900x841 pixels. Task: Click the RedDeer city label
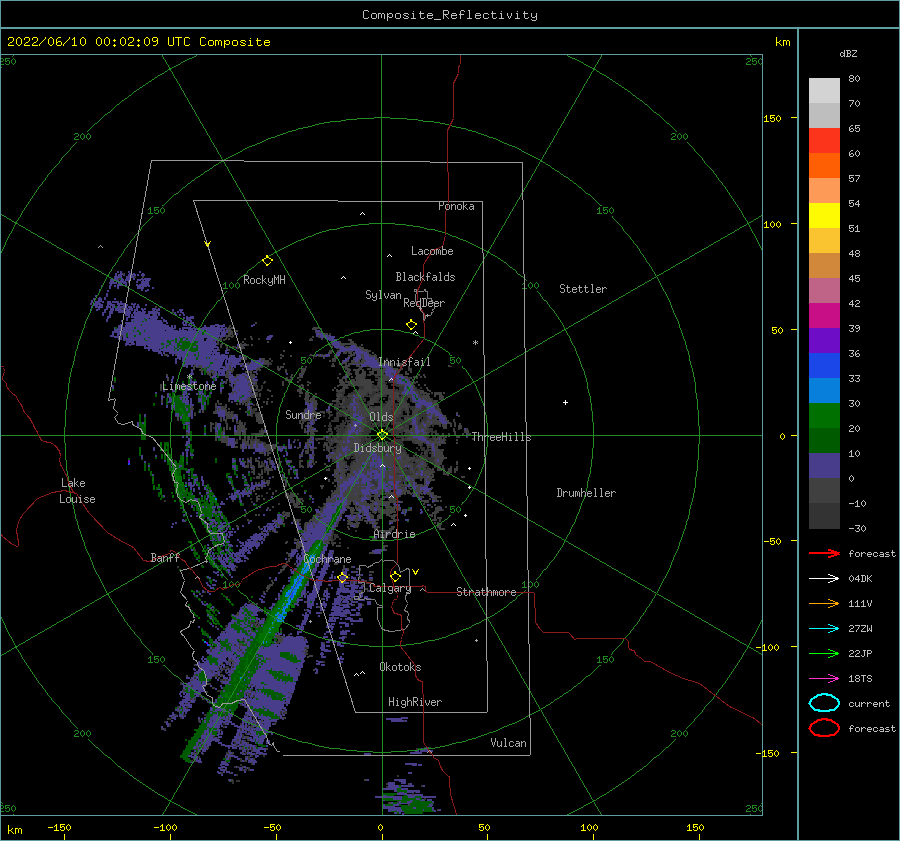pos(424,303)
